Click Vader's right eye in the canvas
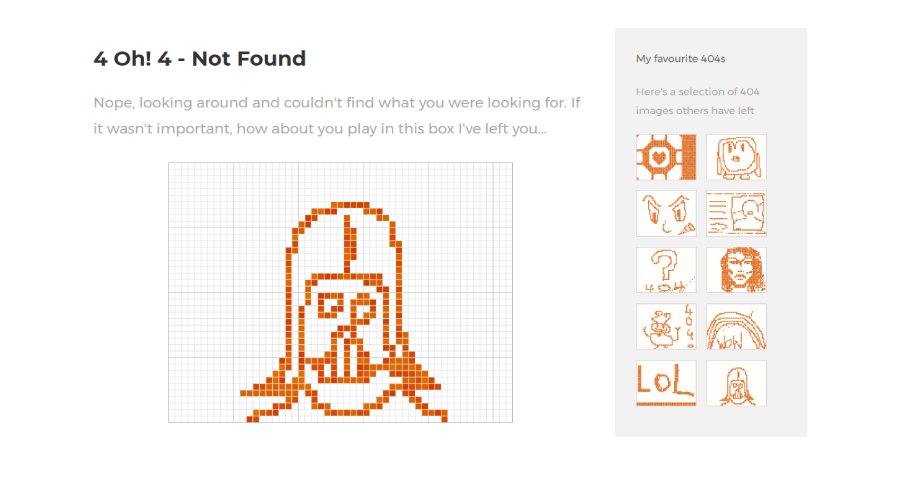This screenshot has height=477, width=900. coord(363,309)
